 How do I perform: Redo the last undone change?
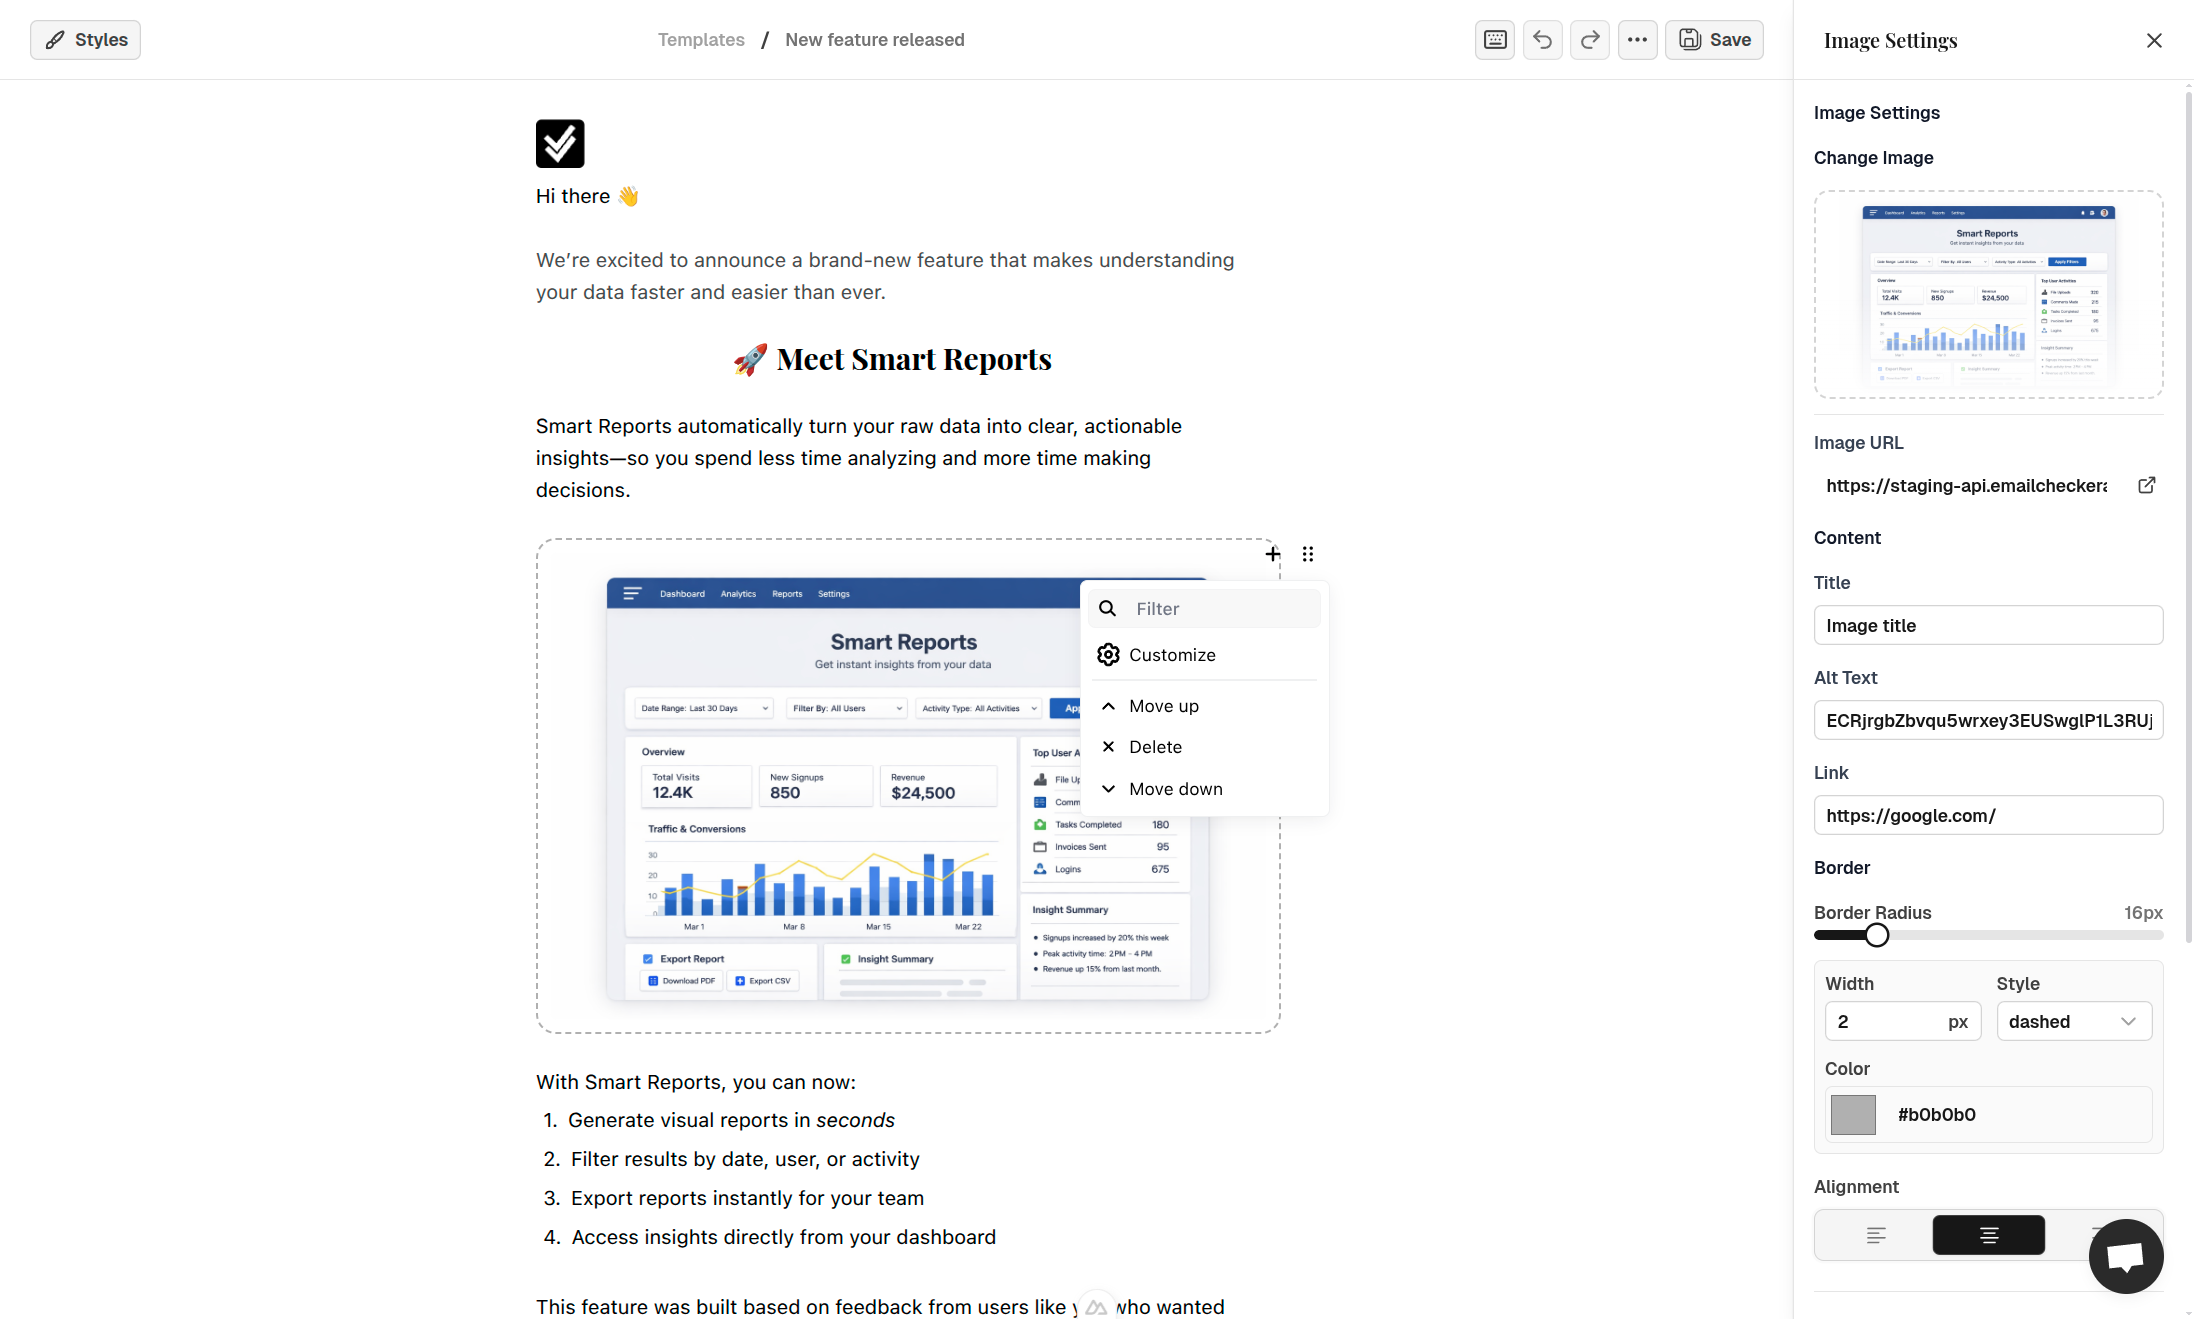1589,40
